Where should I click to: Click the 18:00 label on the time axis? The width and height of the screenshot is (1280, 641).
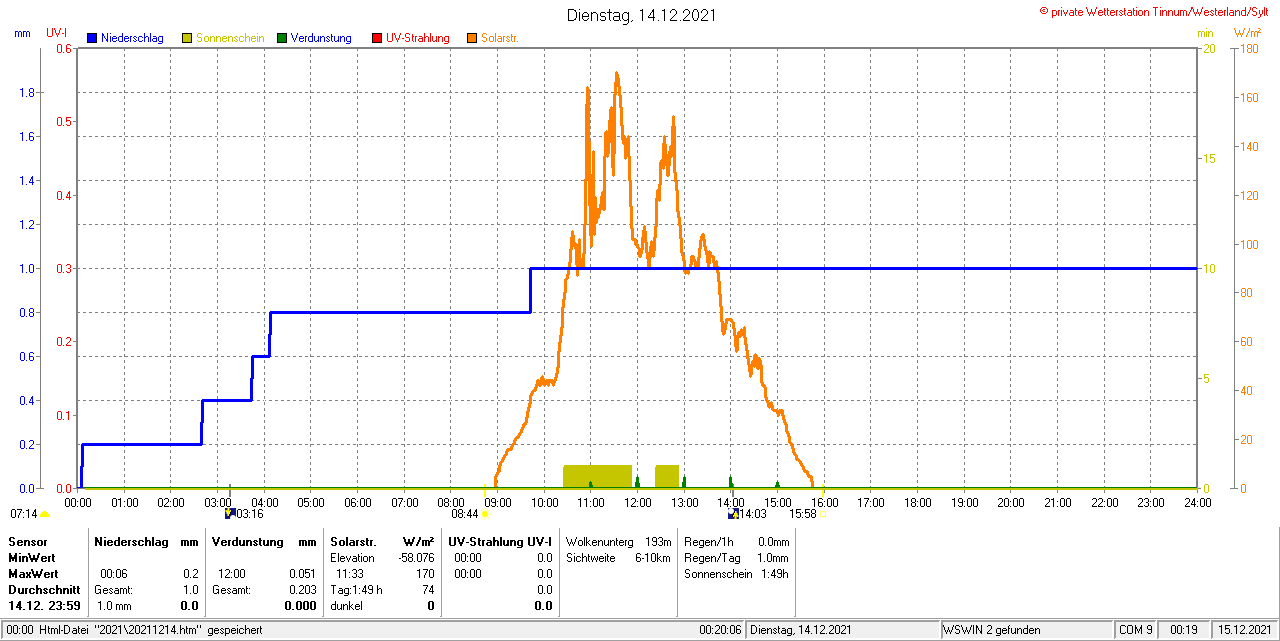pyautogui.click(x=917, y=502)
